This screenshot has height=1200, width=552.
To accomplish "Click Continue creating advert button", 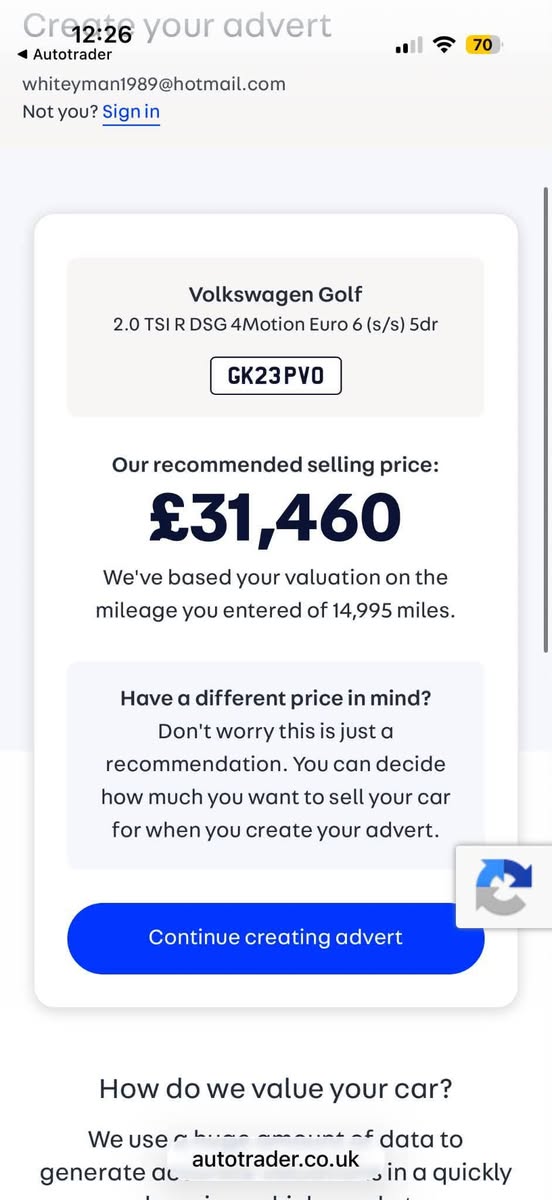I will coord(276,938).
